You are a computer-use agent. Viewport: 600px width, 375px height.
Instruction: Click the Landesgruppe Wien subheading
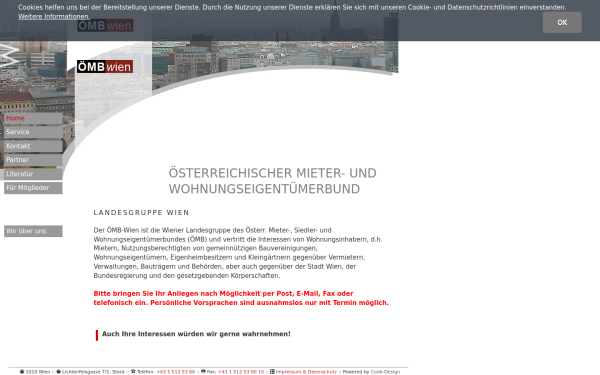[x=141, y=213]
